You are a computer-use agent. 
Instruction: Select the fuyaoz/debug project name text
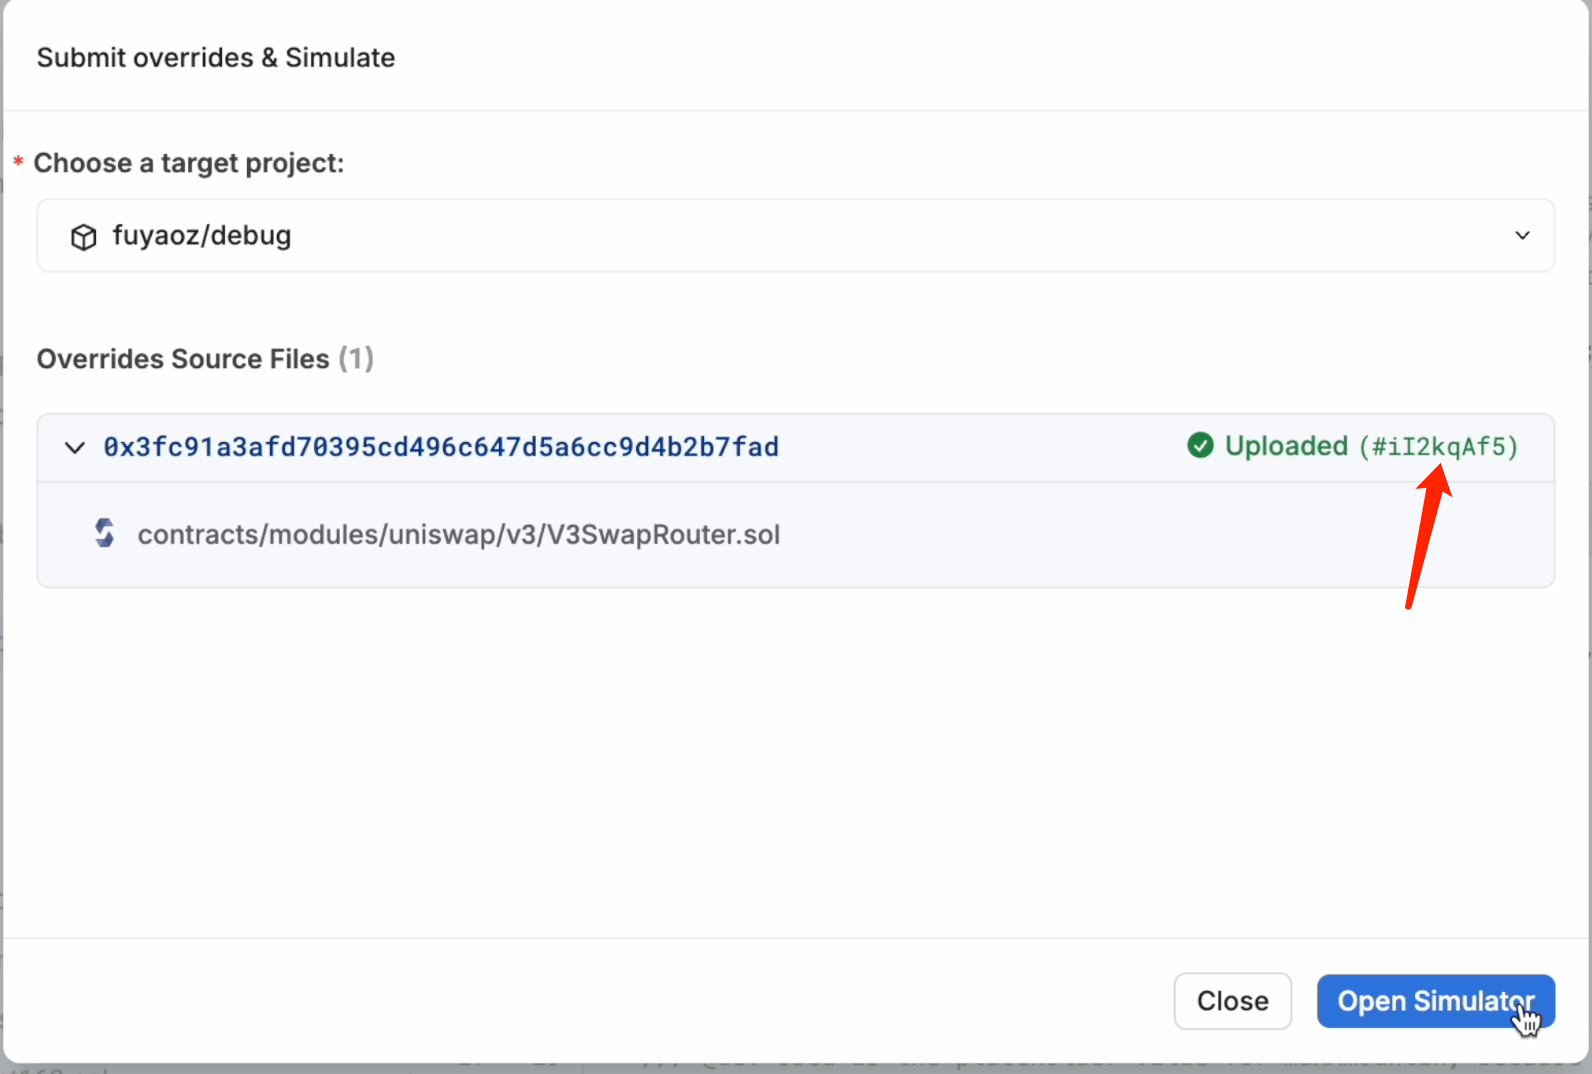tap(202, 236)
